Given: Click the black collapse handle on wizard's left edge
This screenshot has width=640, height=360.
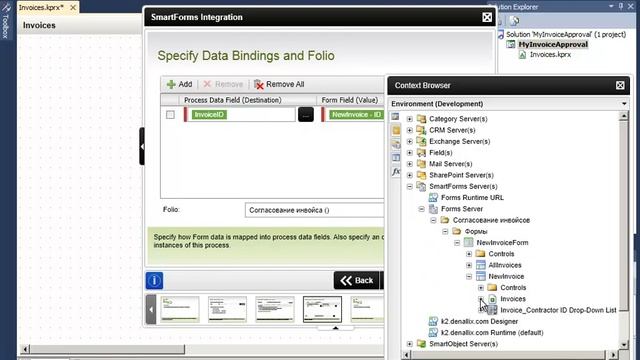Looking at the screenshot, I should 142,146.
